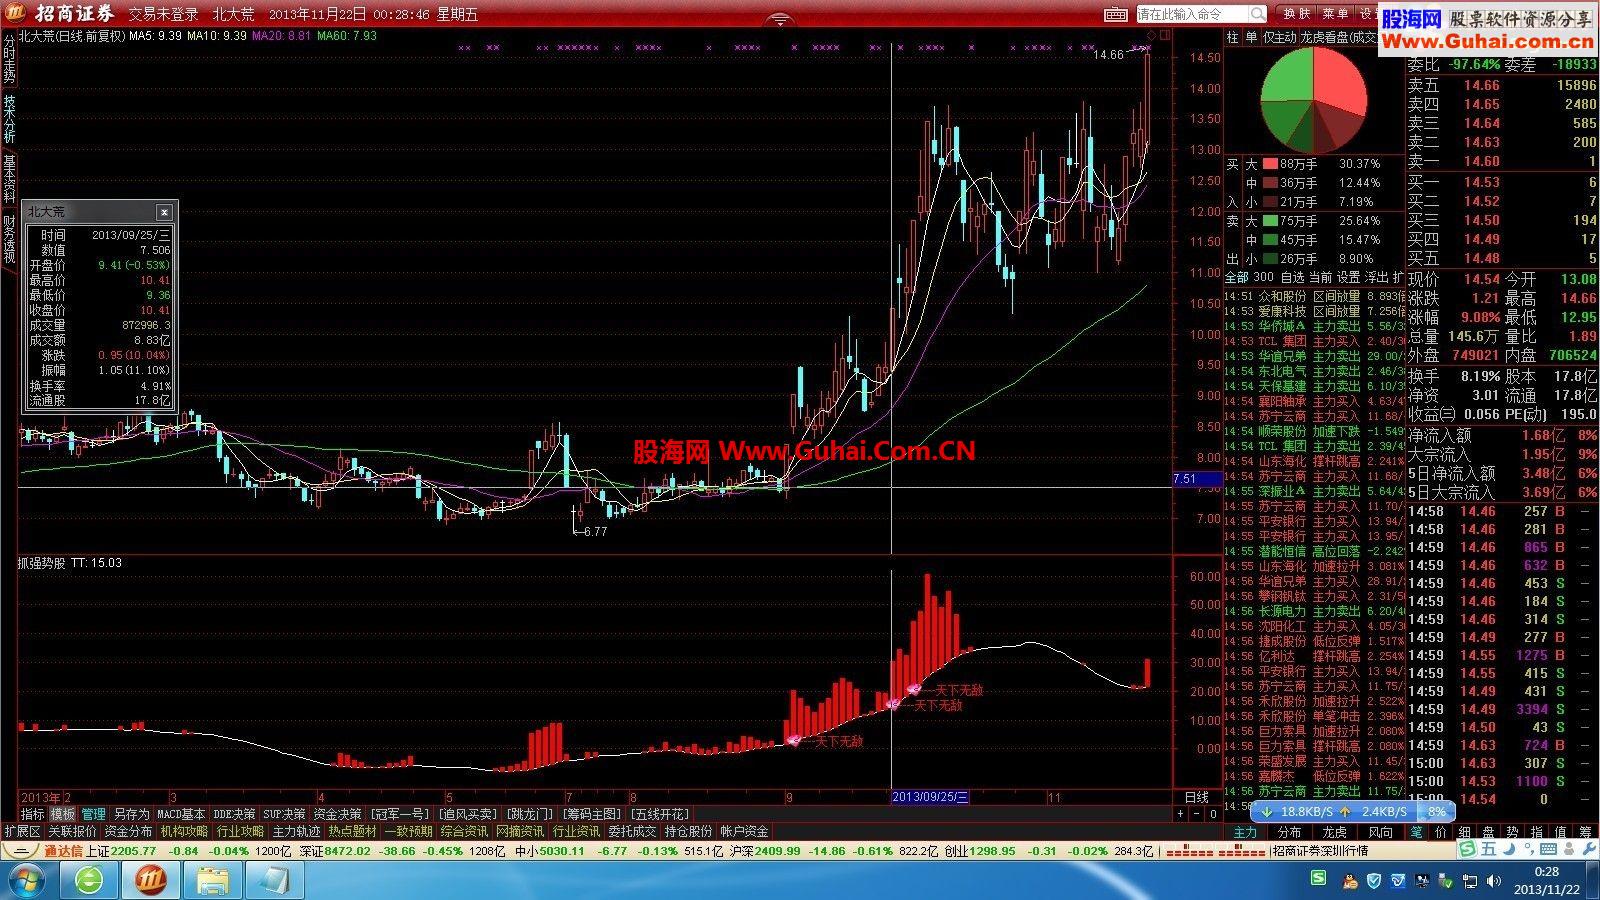Click the Sogou S icon in IME bar
The image size is (1600, 900).
(x=1466, y=849)
